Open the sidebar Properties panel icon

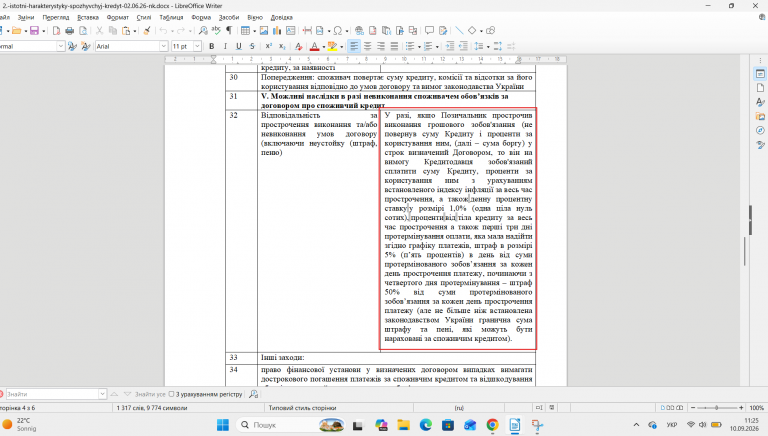pos(760,73)
